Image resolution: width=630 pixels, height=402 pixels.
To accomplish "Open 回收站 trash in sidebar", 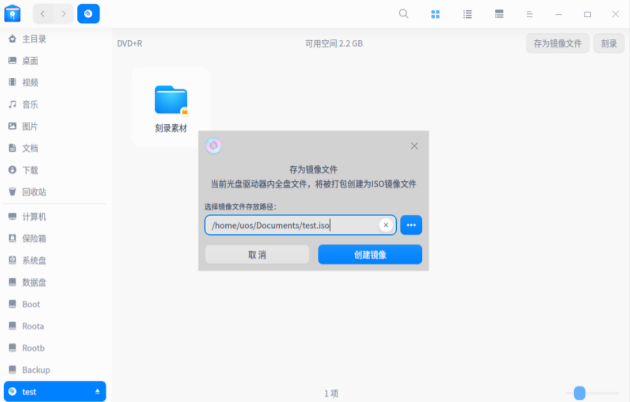I will click(x=55, y=192).
